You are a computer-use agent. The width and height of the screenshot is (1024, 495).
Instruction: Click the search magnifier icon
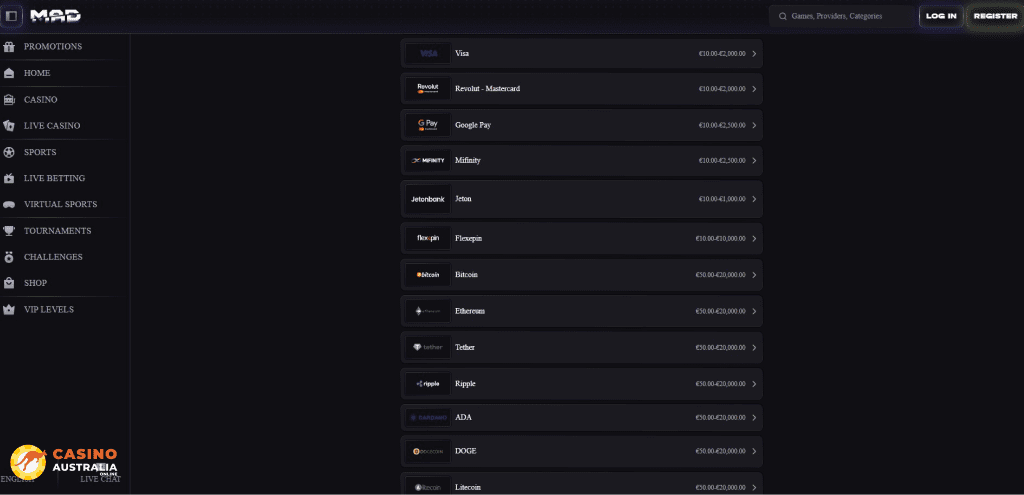[x=782, y=16]
